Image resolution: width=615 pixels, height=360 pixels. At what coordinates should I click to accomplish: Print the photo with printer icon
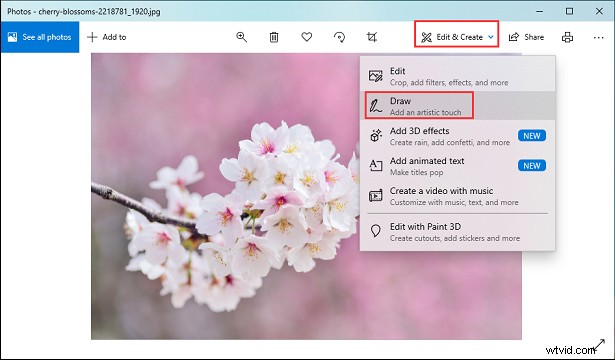[567, 37]
